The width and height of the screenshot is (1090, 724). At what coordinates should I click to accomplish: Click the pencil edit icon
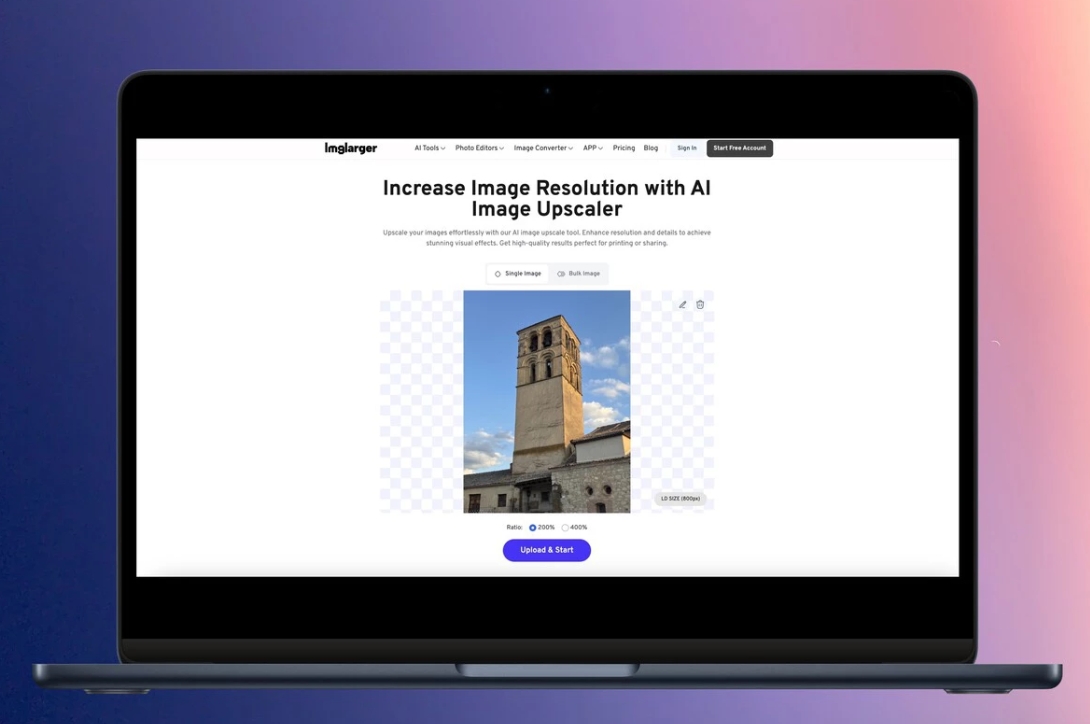pyautogui.click(x=683, y=305)
